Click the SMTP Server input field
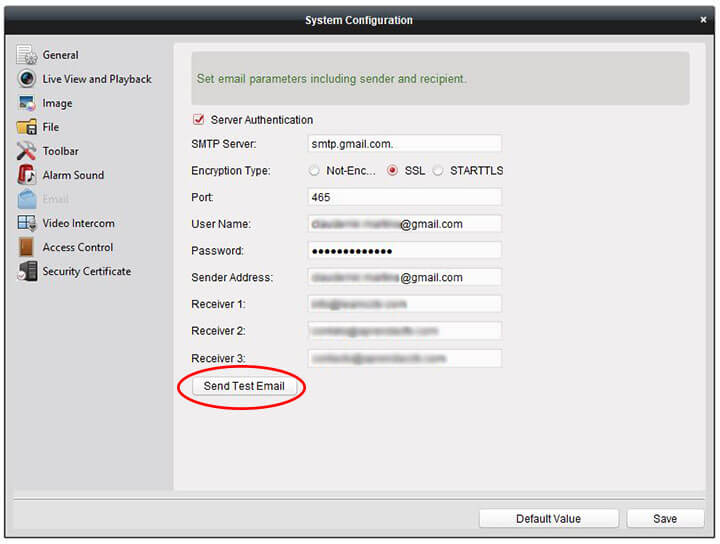The image size is (720, 544). tap(405, 144)
